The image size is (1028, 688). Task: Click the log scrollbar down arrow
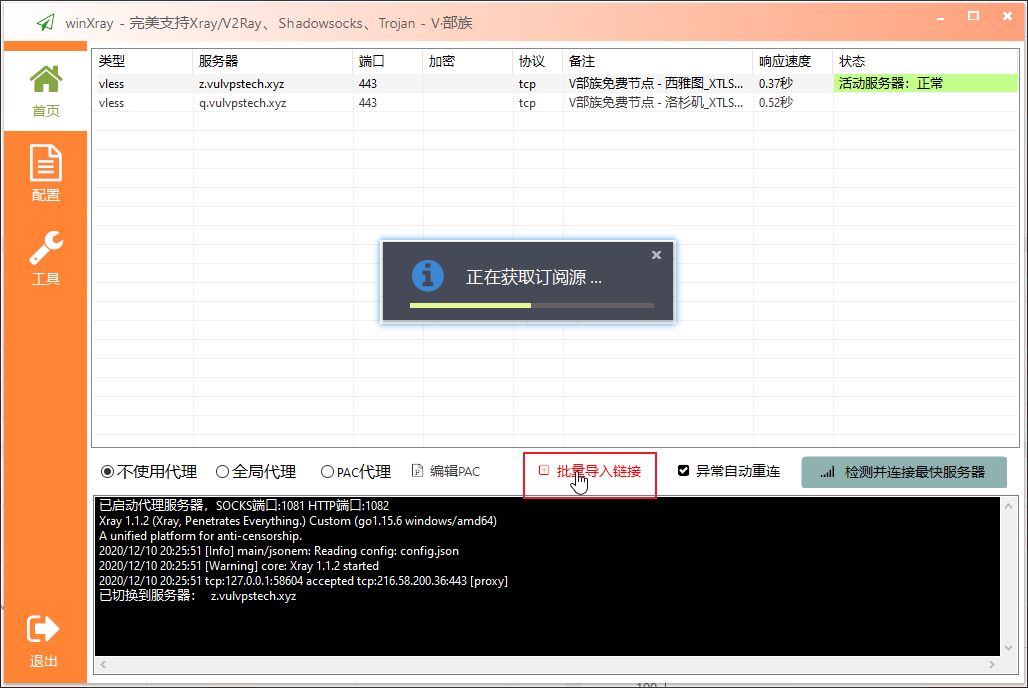[1008, 648]
